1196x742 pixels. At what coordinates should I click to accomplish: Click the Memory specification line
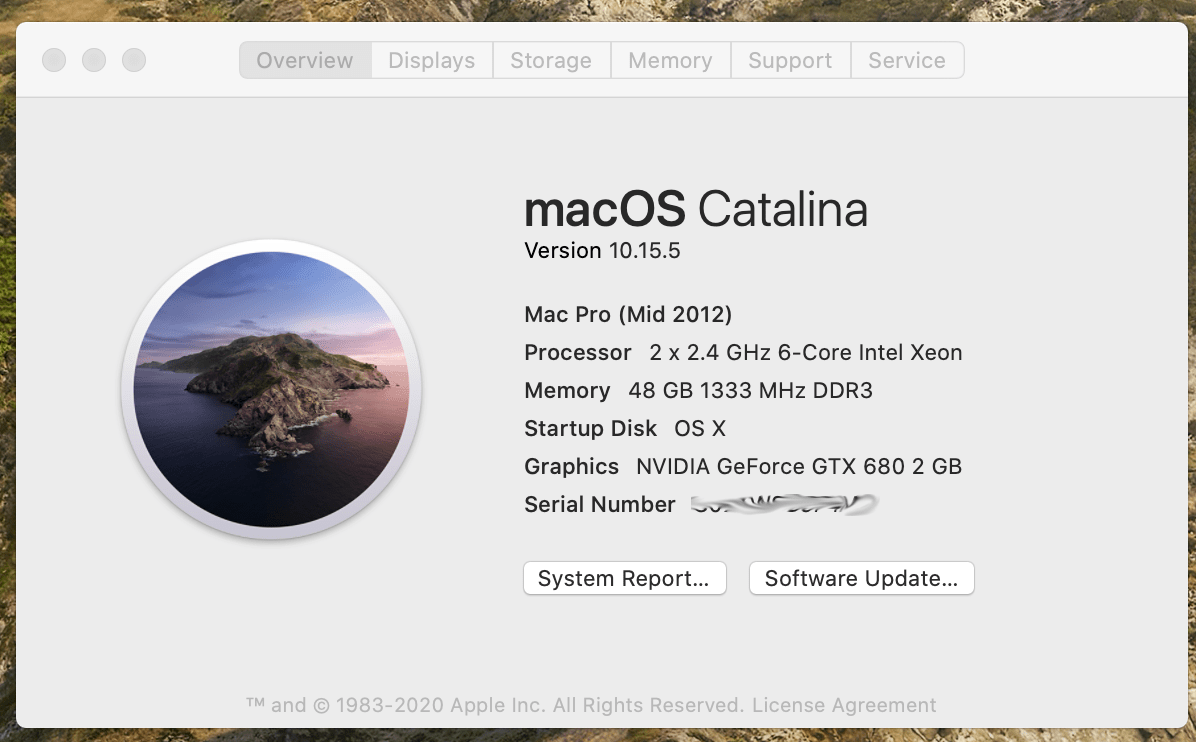698,390
